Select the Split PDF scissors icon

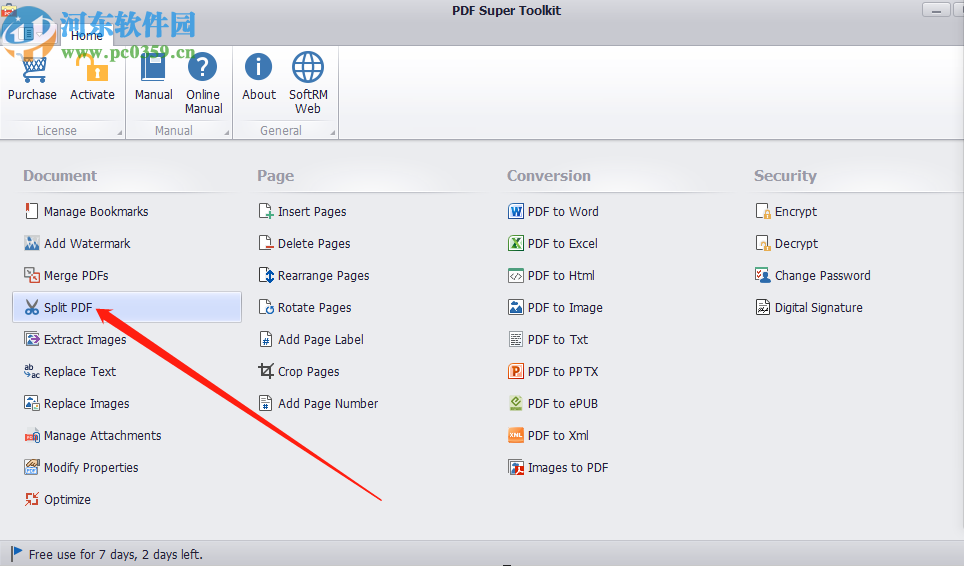31,307
